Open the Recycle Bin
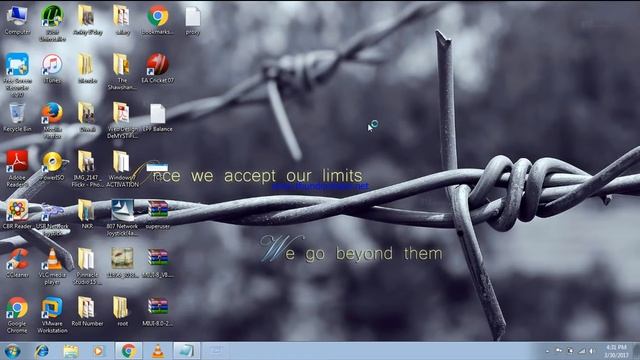The height and width of the screenshot is (360, 640). pos(17,118)
